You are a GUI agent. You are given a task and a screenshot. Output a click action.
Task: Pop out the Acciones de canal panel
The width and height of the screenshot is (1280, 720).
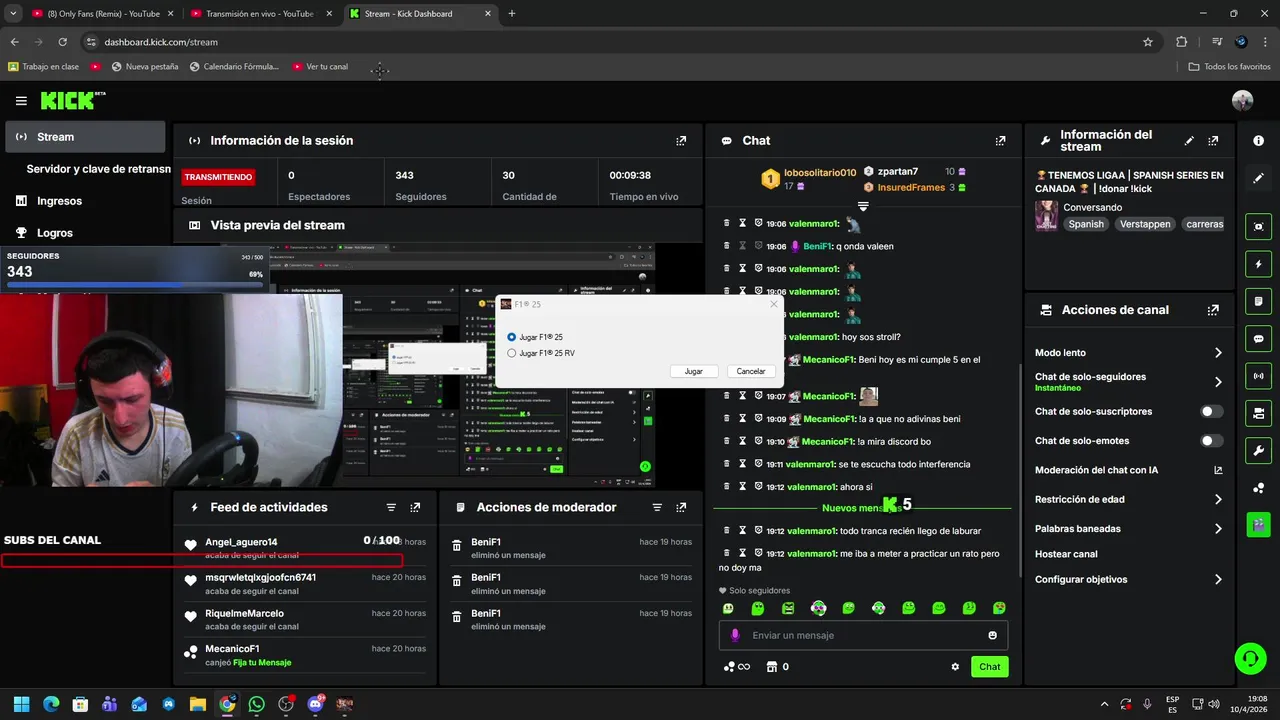click(x=1213, y=310)
